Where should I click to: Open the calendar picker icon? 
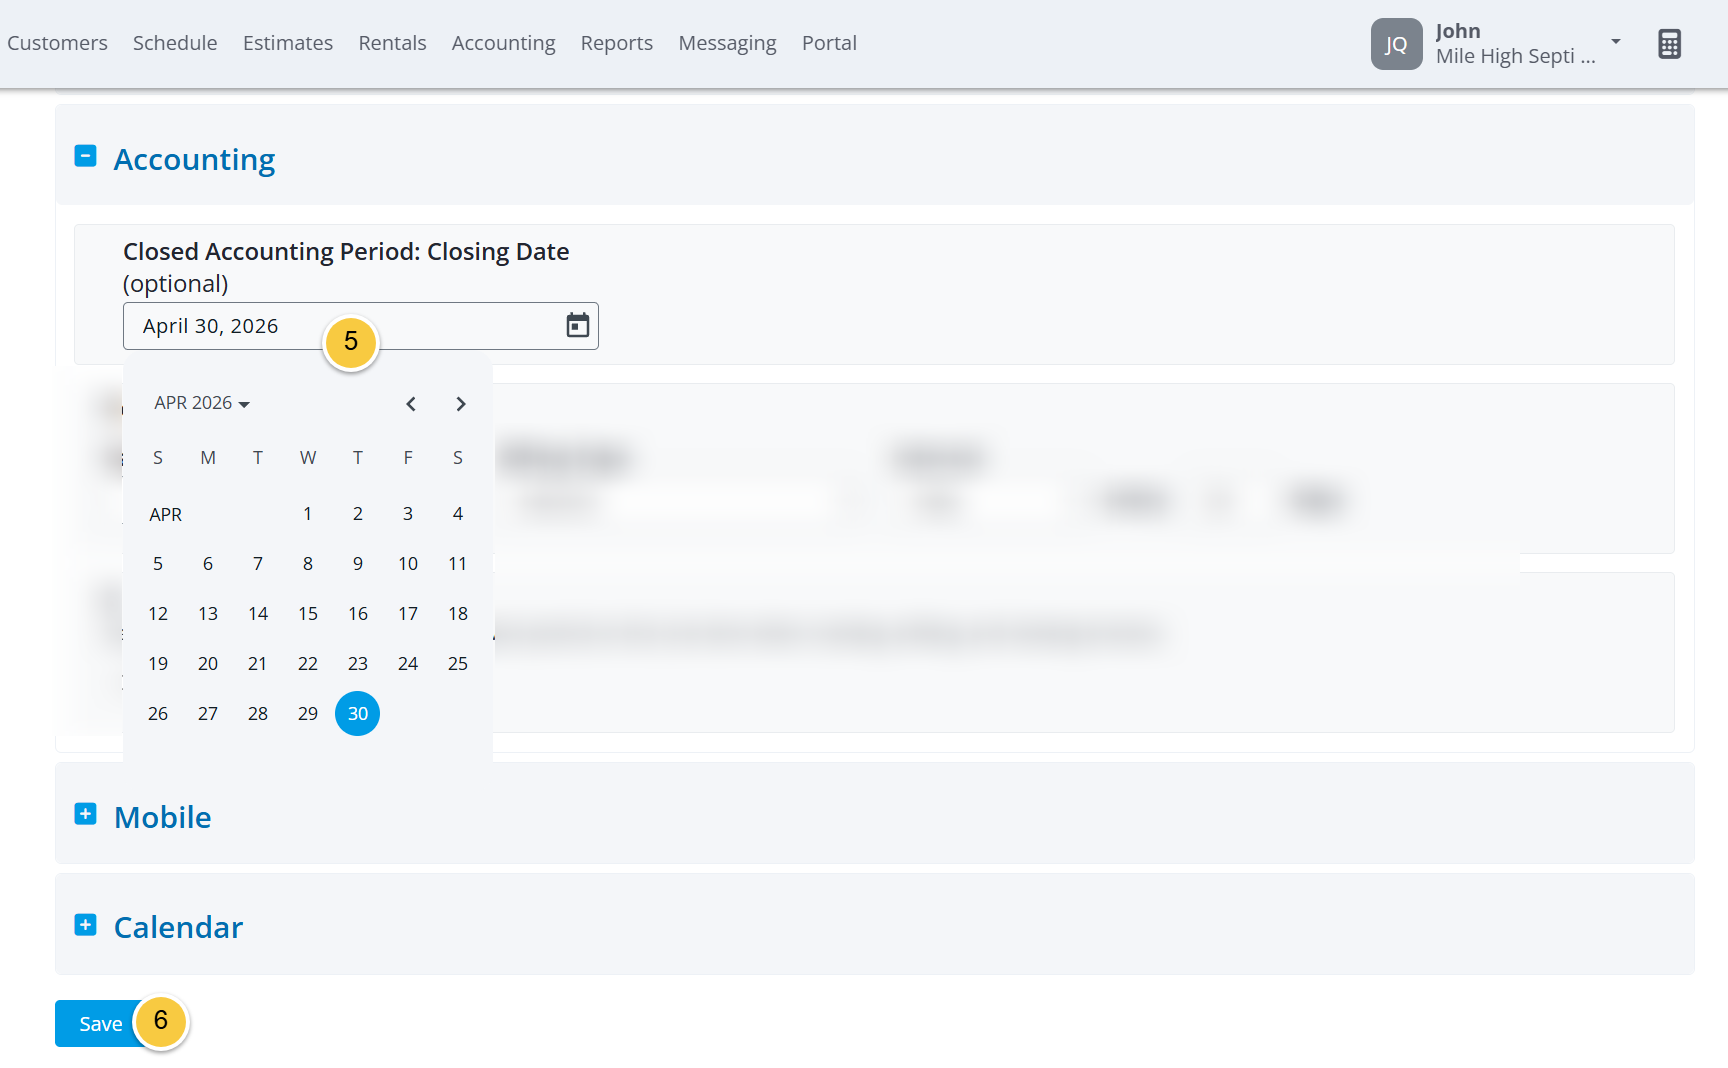[578, 325]
